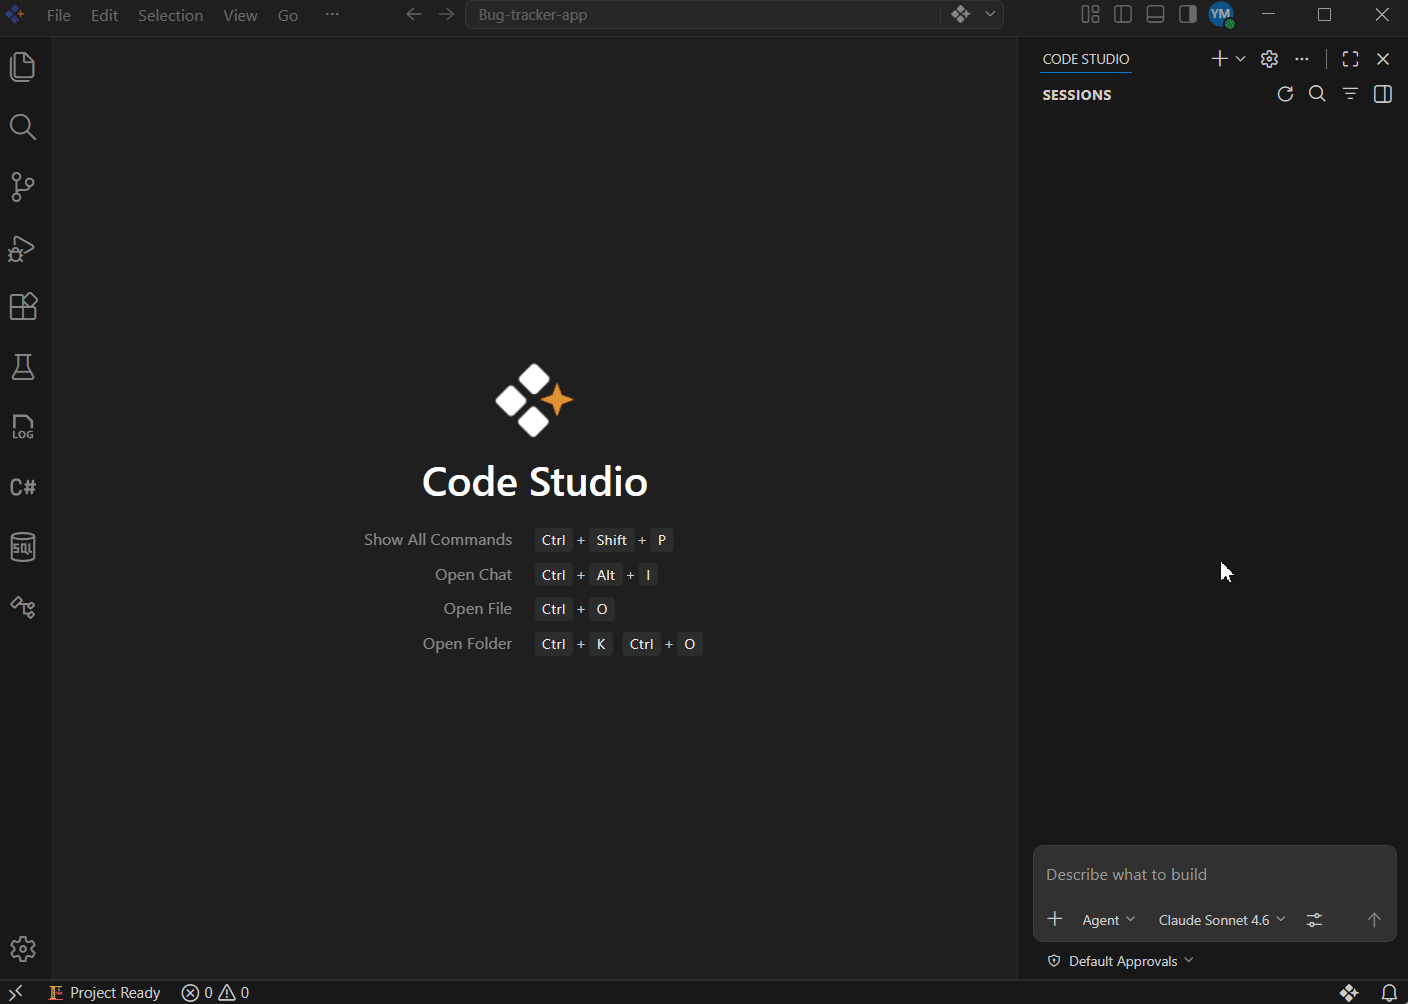Click the Open File link

coord(478,609)
